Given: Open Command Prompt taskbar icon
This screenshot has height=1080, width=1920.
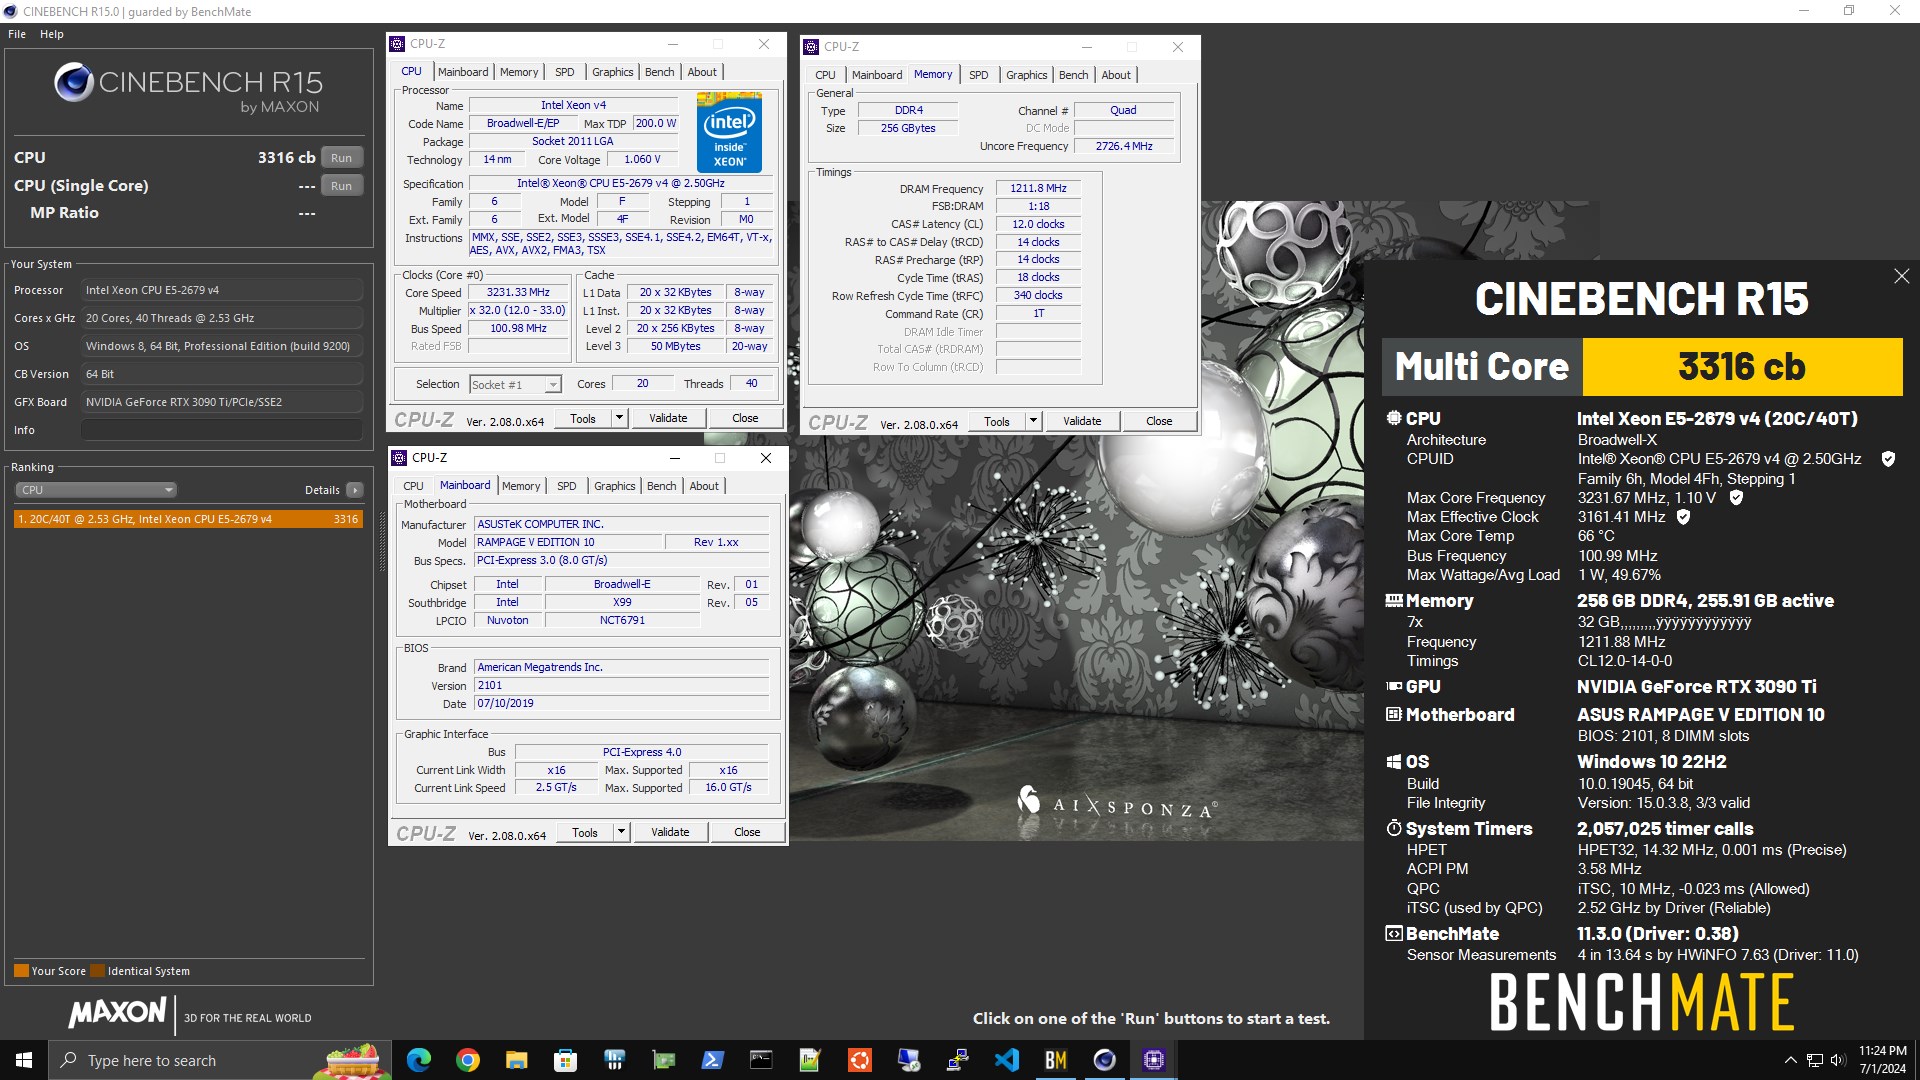Looking at the screenshot, I should 761,1060.
